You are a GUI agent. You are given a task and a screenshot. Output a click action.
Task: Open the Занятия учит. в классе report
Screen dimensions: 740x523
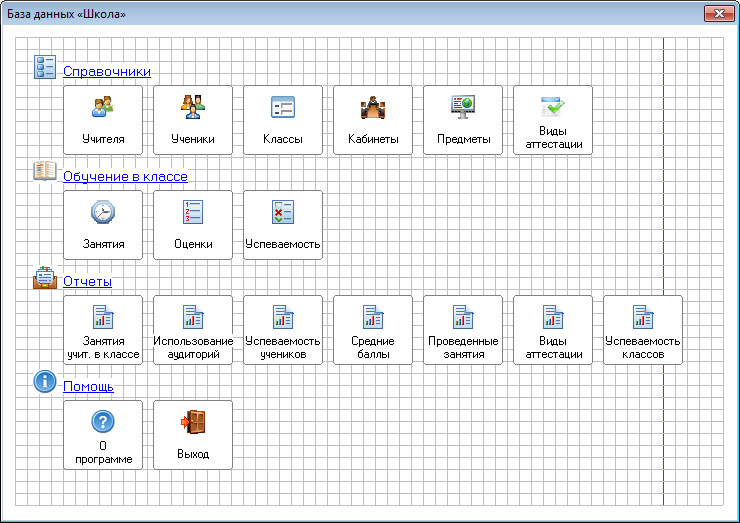click(x=103, y=330)
